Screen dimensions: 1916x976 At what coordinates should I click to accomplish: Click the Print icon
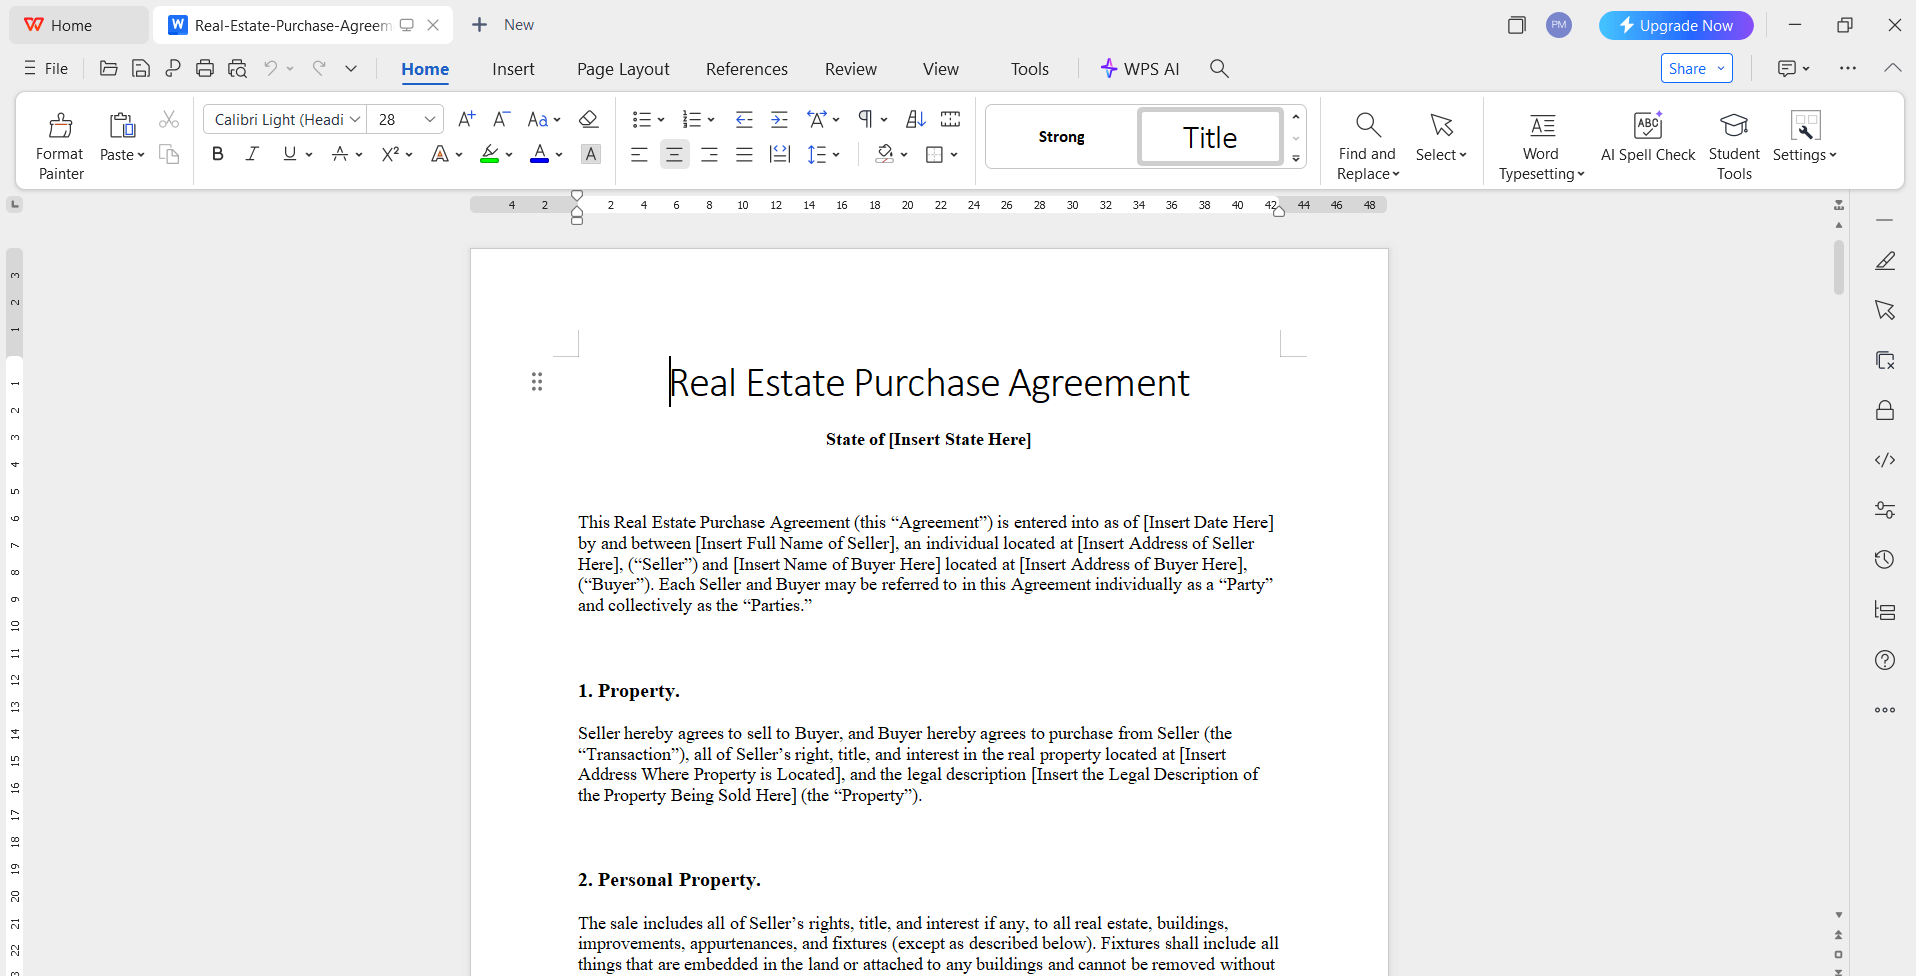point(205,68)
